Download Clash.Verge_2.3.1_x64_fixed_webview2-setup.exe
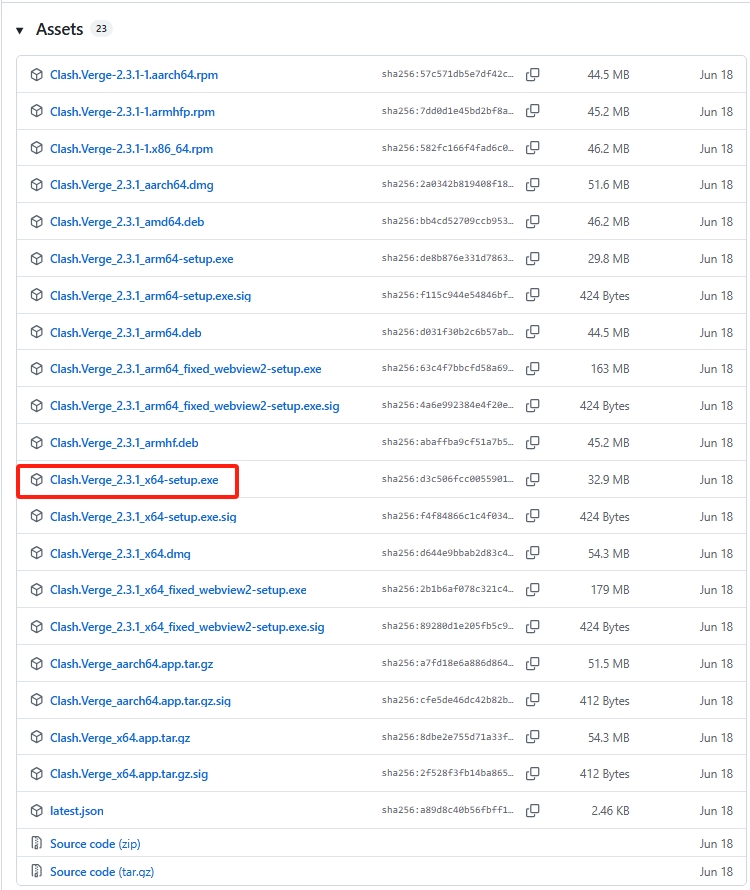Image resolution: width=750 pixels, height=890 pixels. tap(178, 590)
